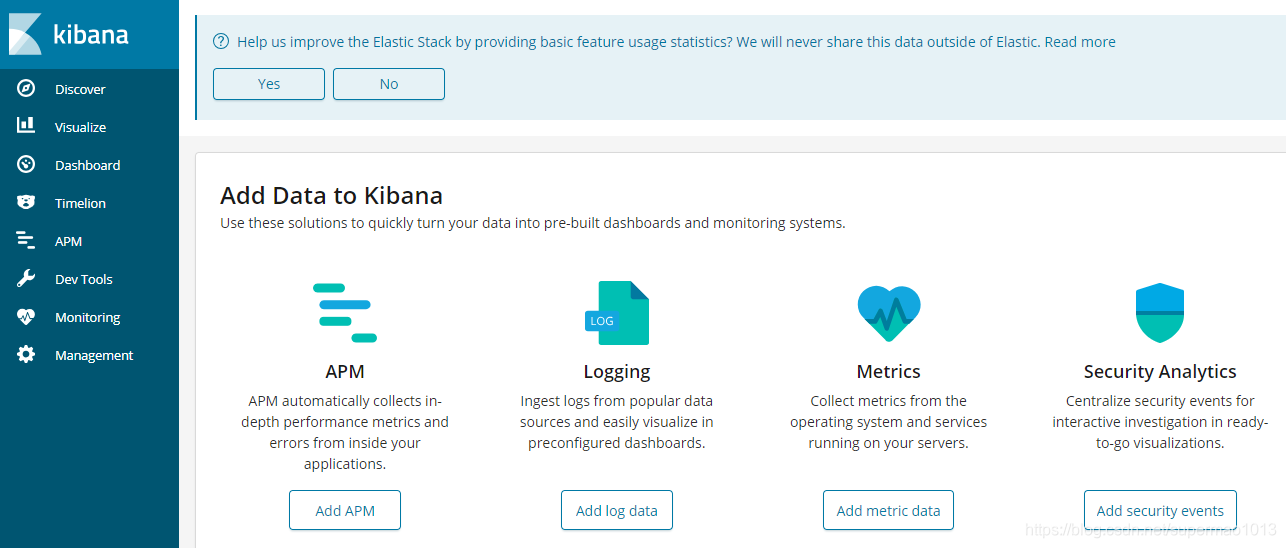Viewport: 1286px width, 548px height.
Task: Click the 'Use these solutions to quickly' subtitle
Action: 533,223
